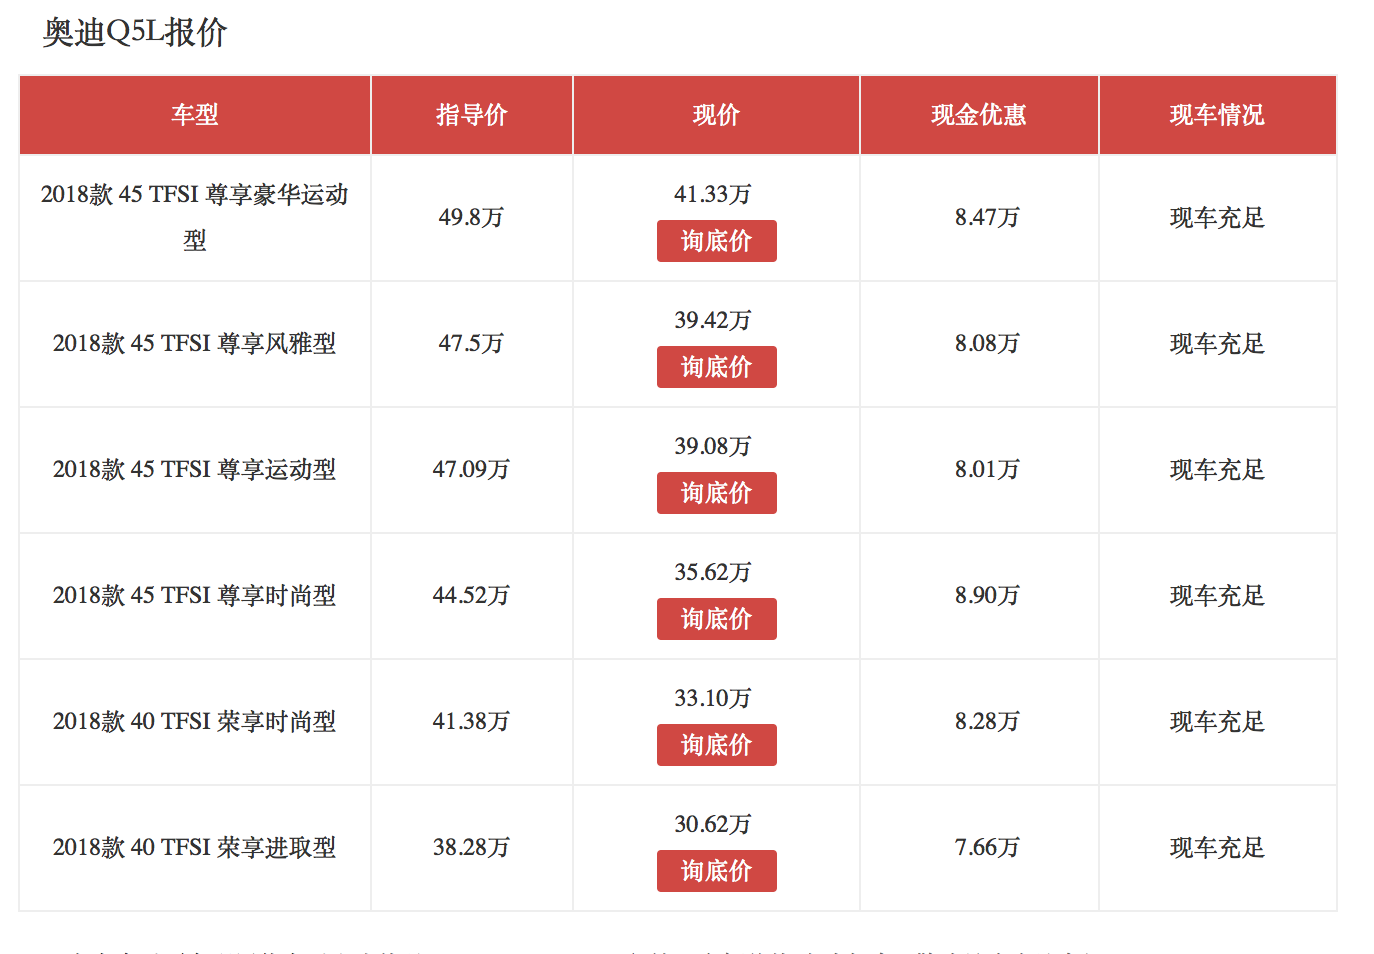This screenshot has width=1374, height=954.
Task: Click cash discount 8.90万
Action: 987,595
